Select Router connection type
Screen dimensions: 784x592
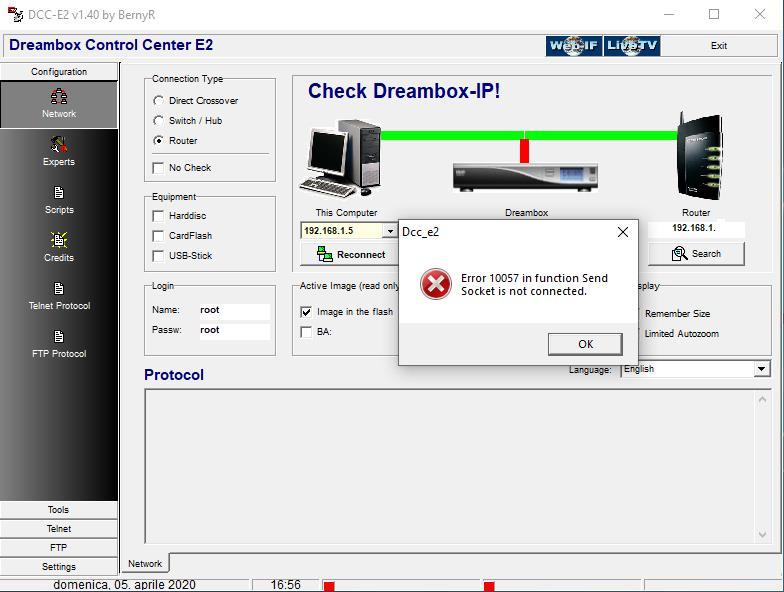(158, 140)
